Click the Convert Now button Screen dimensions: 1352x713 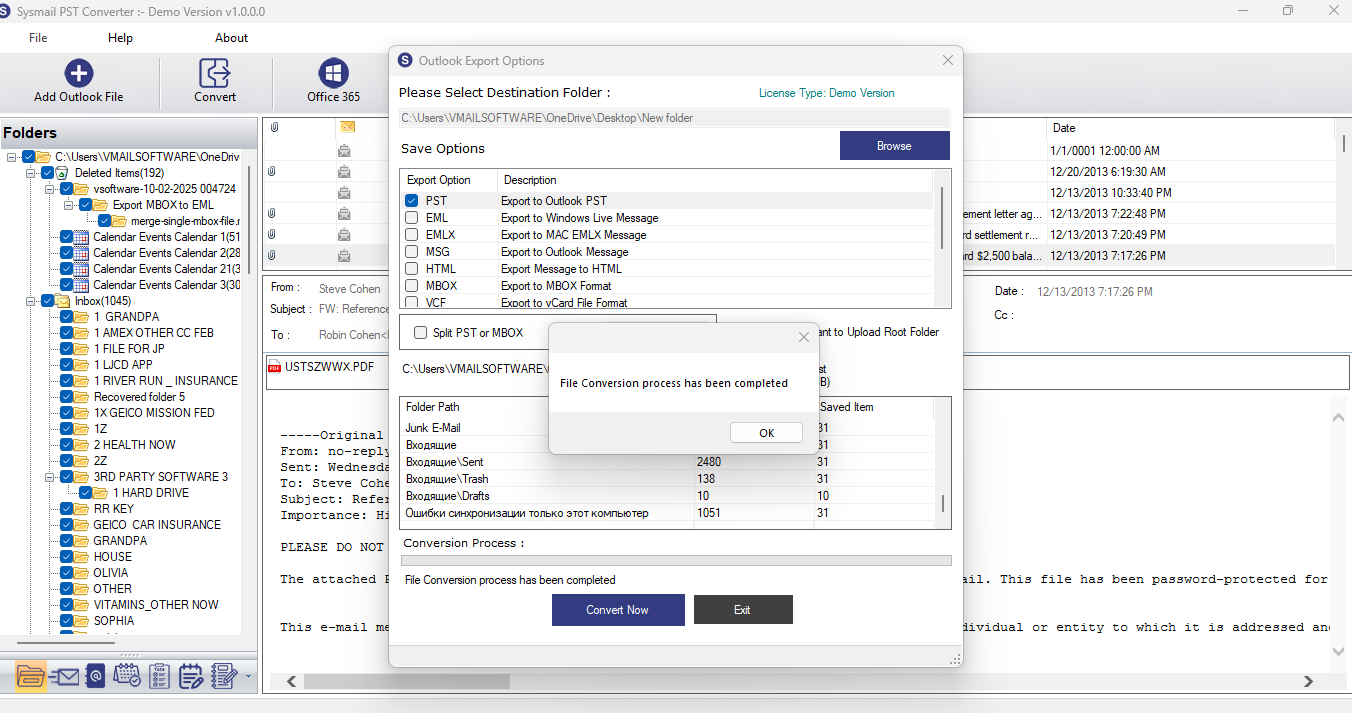click(618, 610)
